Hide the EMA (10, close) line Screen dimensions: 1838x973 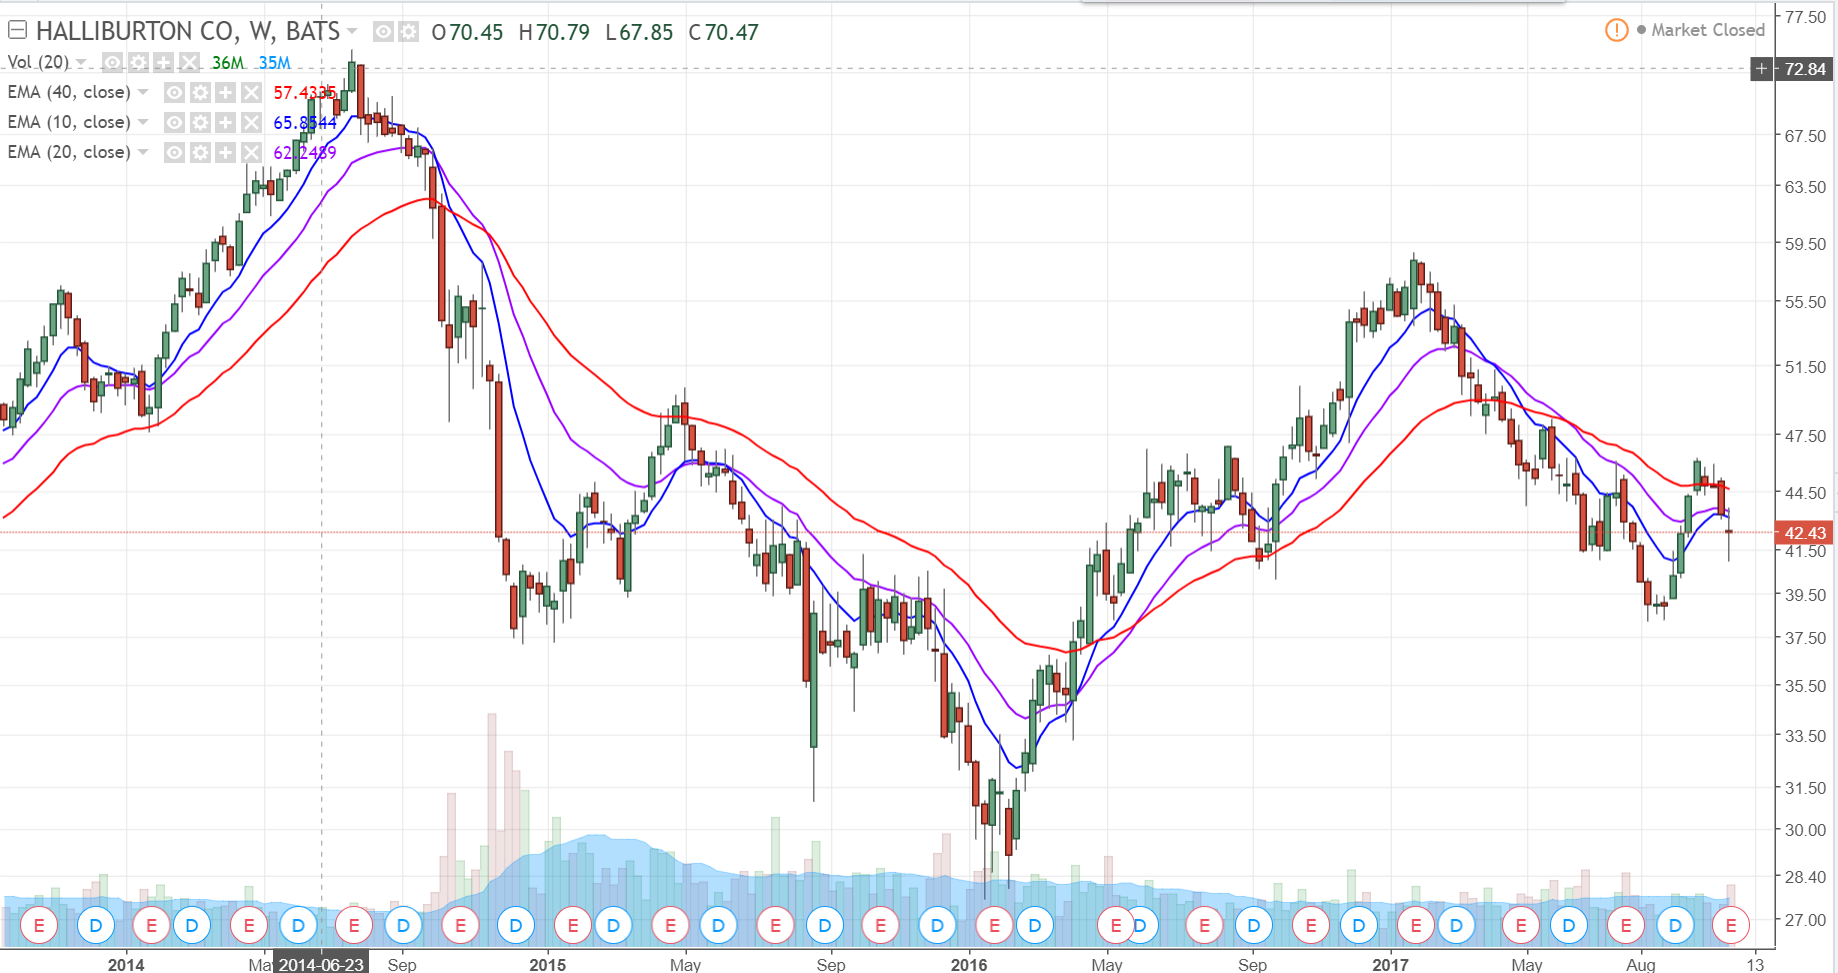(174, 123)
